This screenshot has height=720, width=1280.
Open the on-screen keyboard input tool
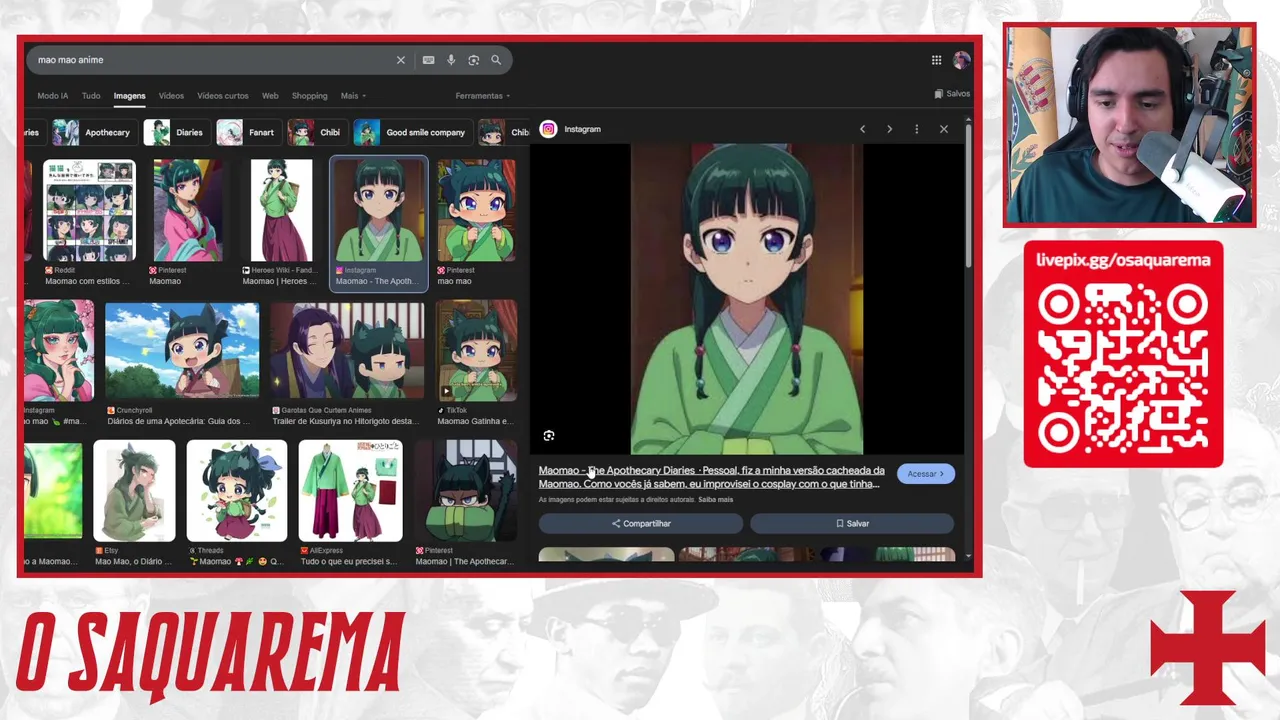[x=428, y=60]
